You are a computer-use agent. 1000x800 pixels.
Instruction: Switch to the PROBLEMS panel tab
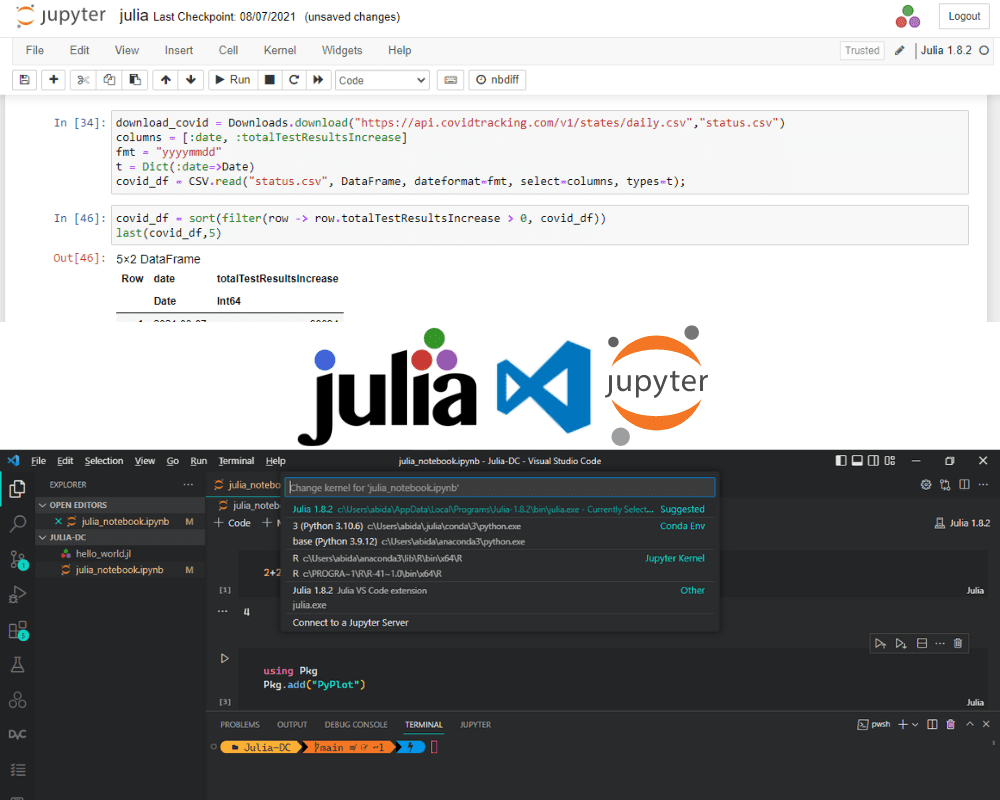click(240, 725)
